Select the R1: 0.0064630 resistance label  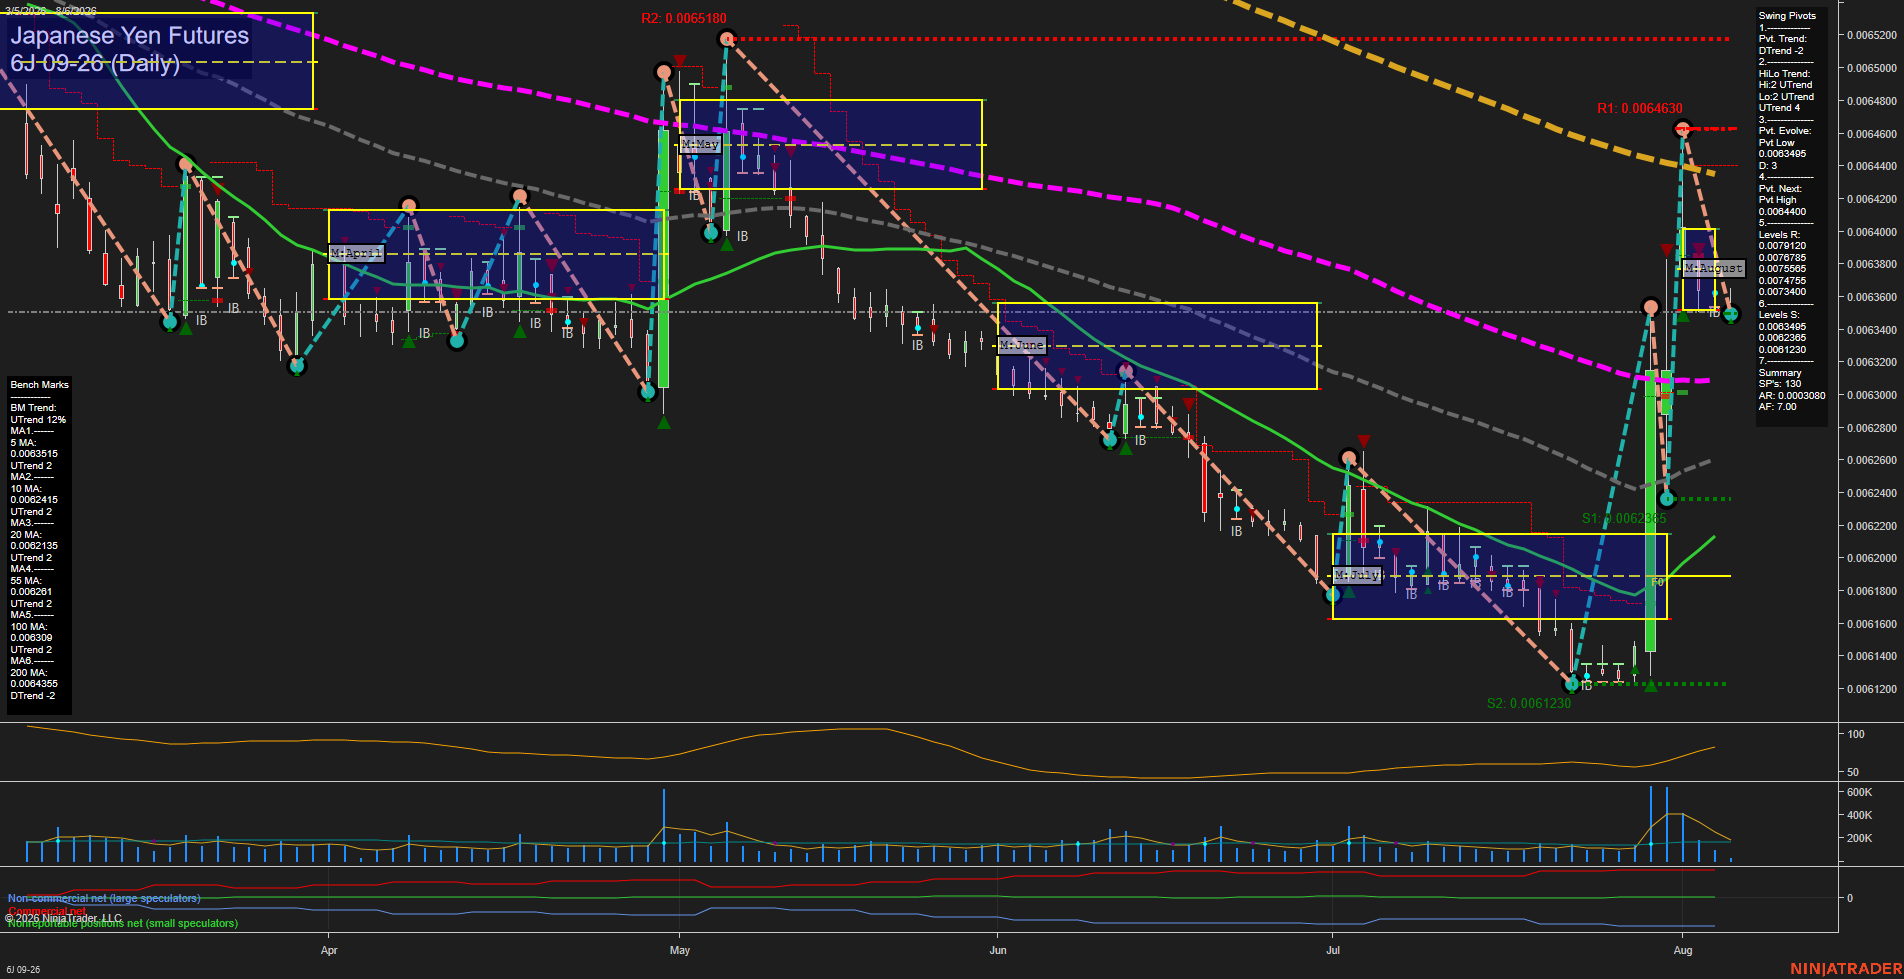[x=1639, y=109]
